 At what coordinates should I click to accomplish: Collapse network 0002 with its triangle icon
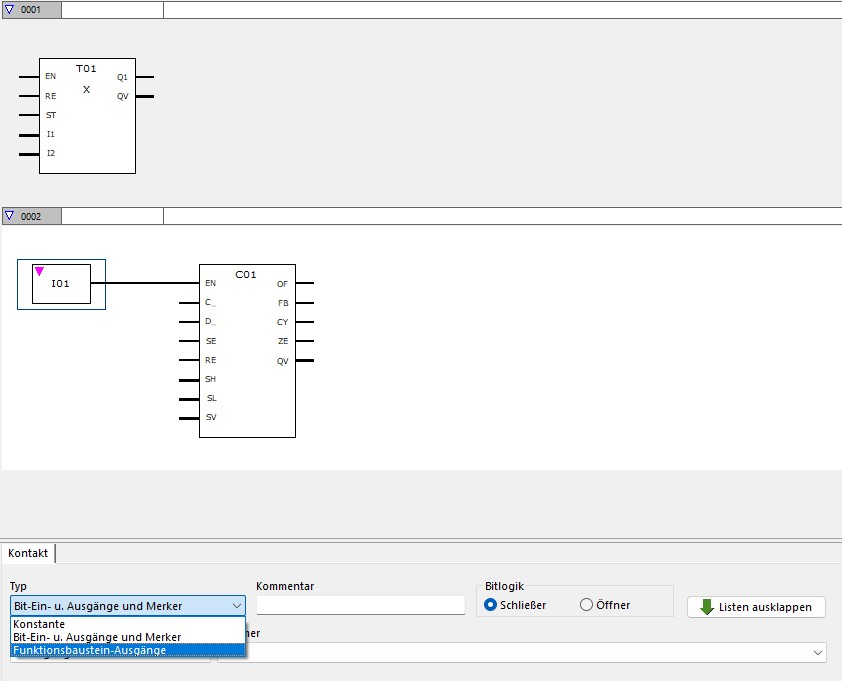(x=10, y=216)
